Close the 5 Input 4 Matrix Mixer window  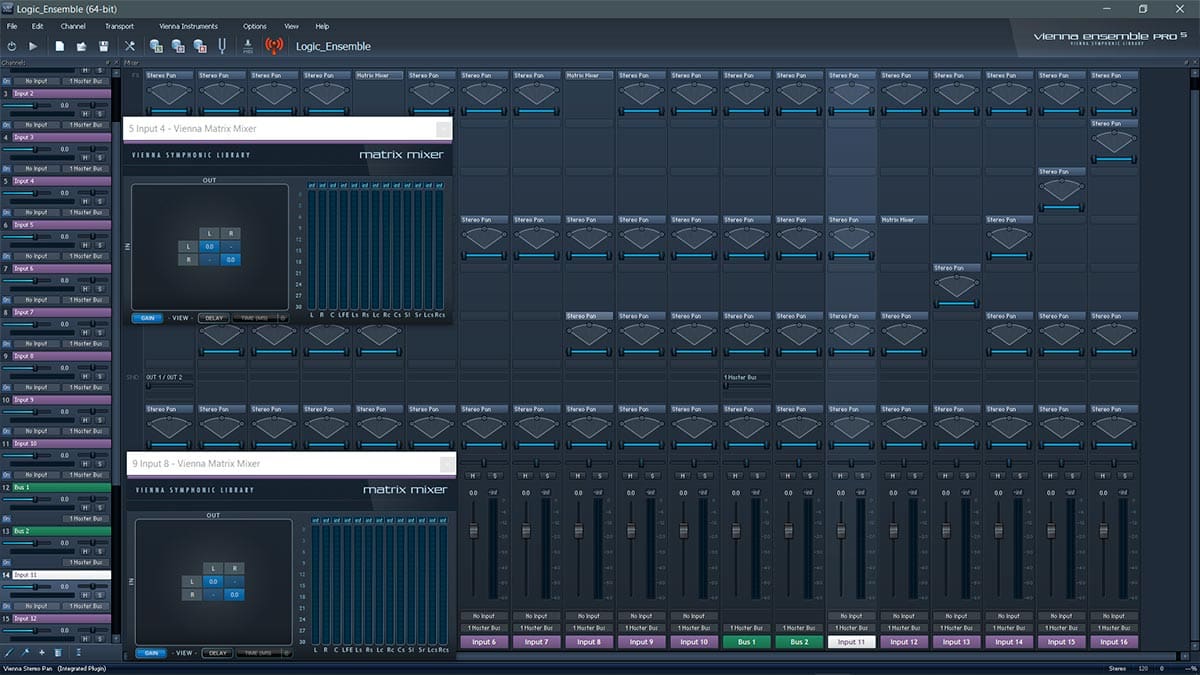(x=443, y=128)
